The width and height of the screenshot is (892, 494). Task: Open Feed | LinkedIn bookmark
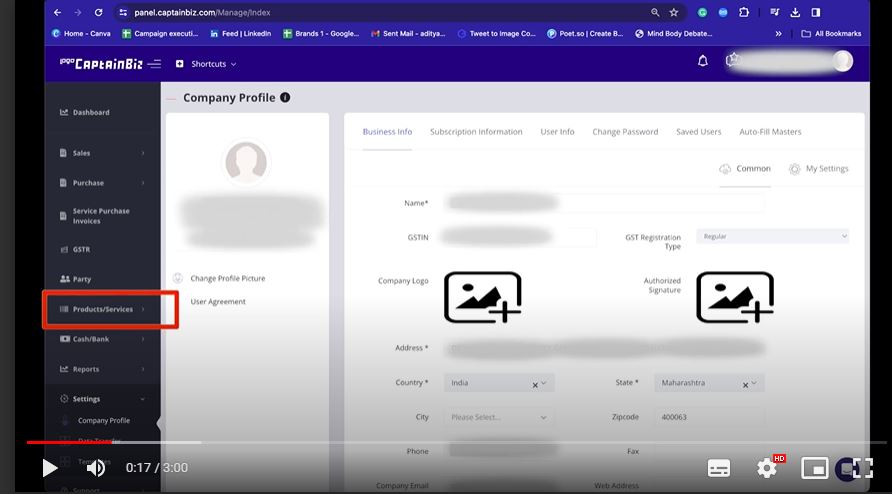[241, 34]
